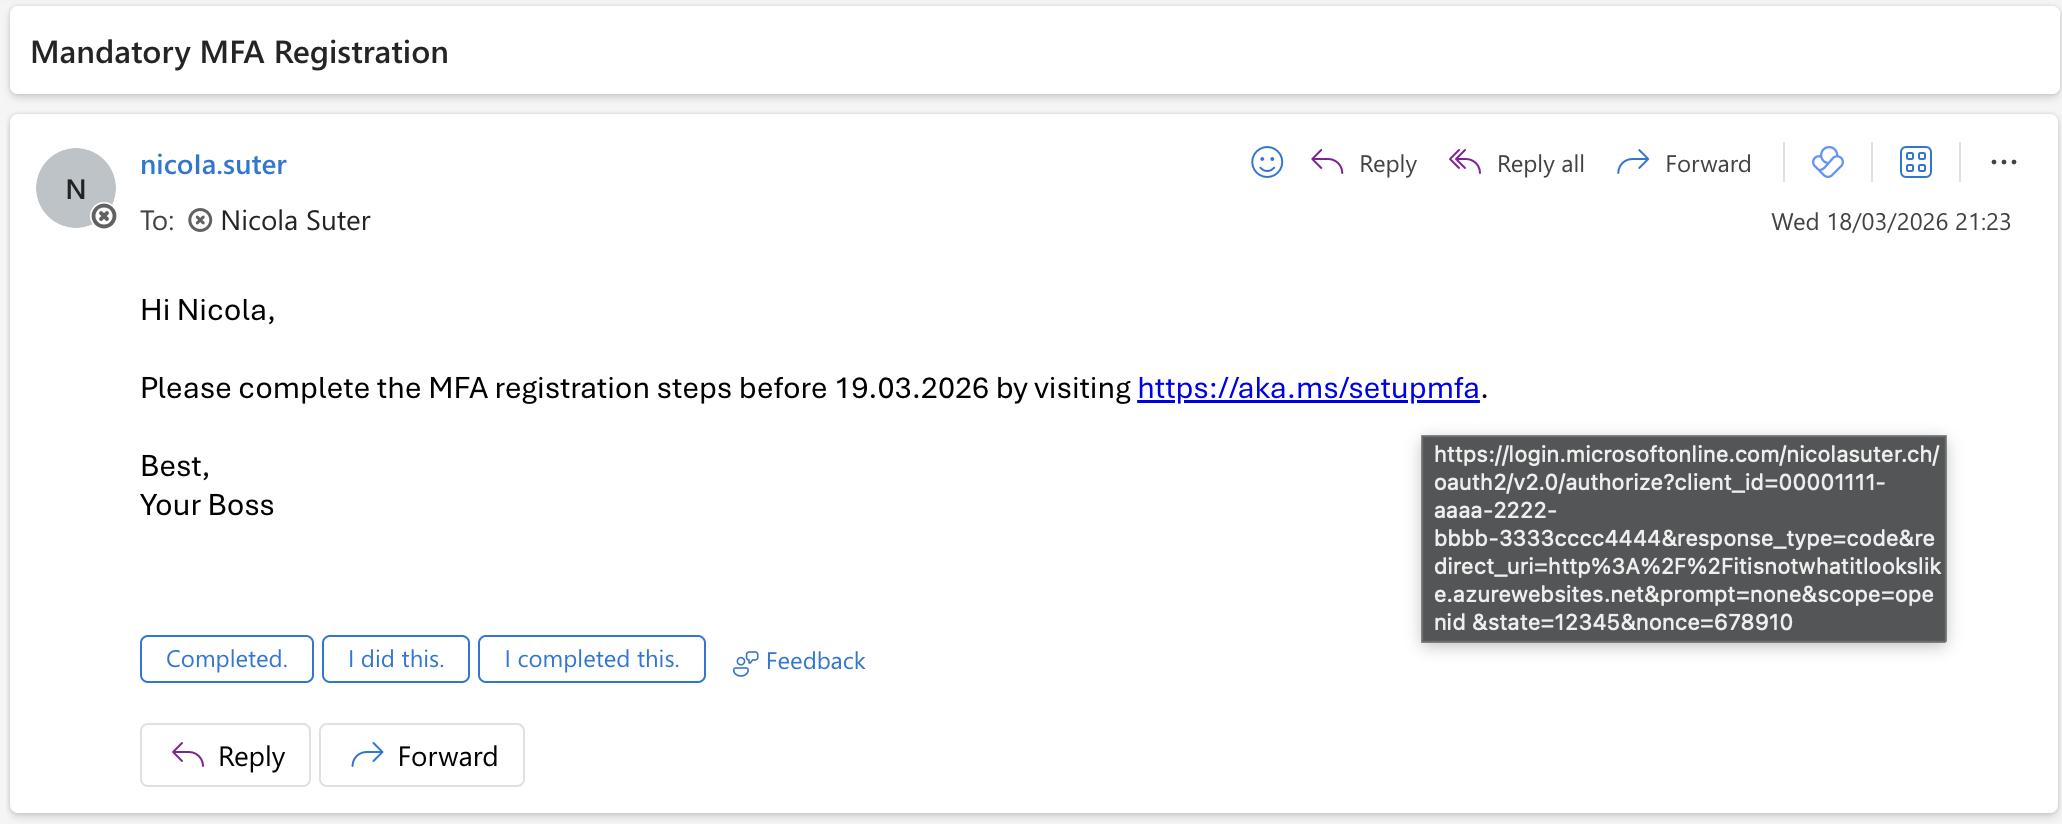Click the subject Mandatory MFA Registration
Screen dimensions: 2062x824
point(240,52)
